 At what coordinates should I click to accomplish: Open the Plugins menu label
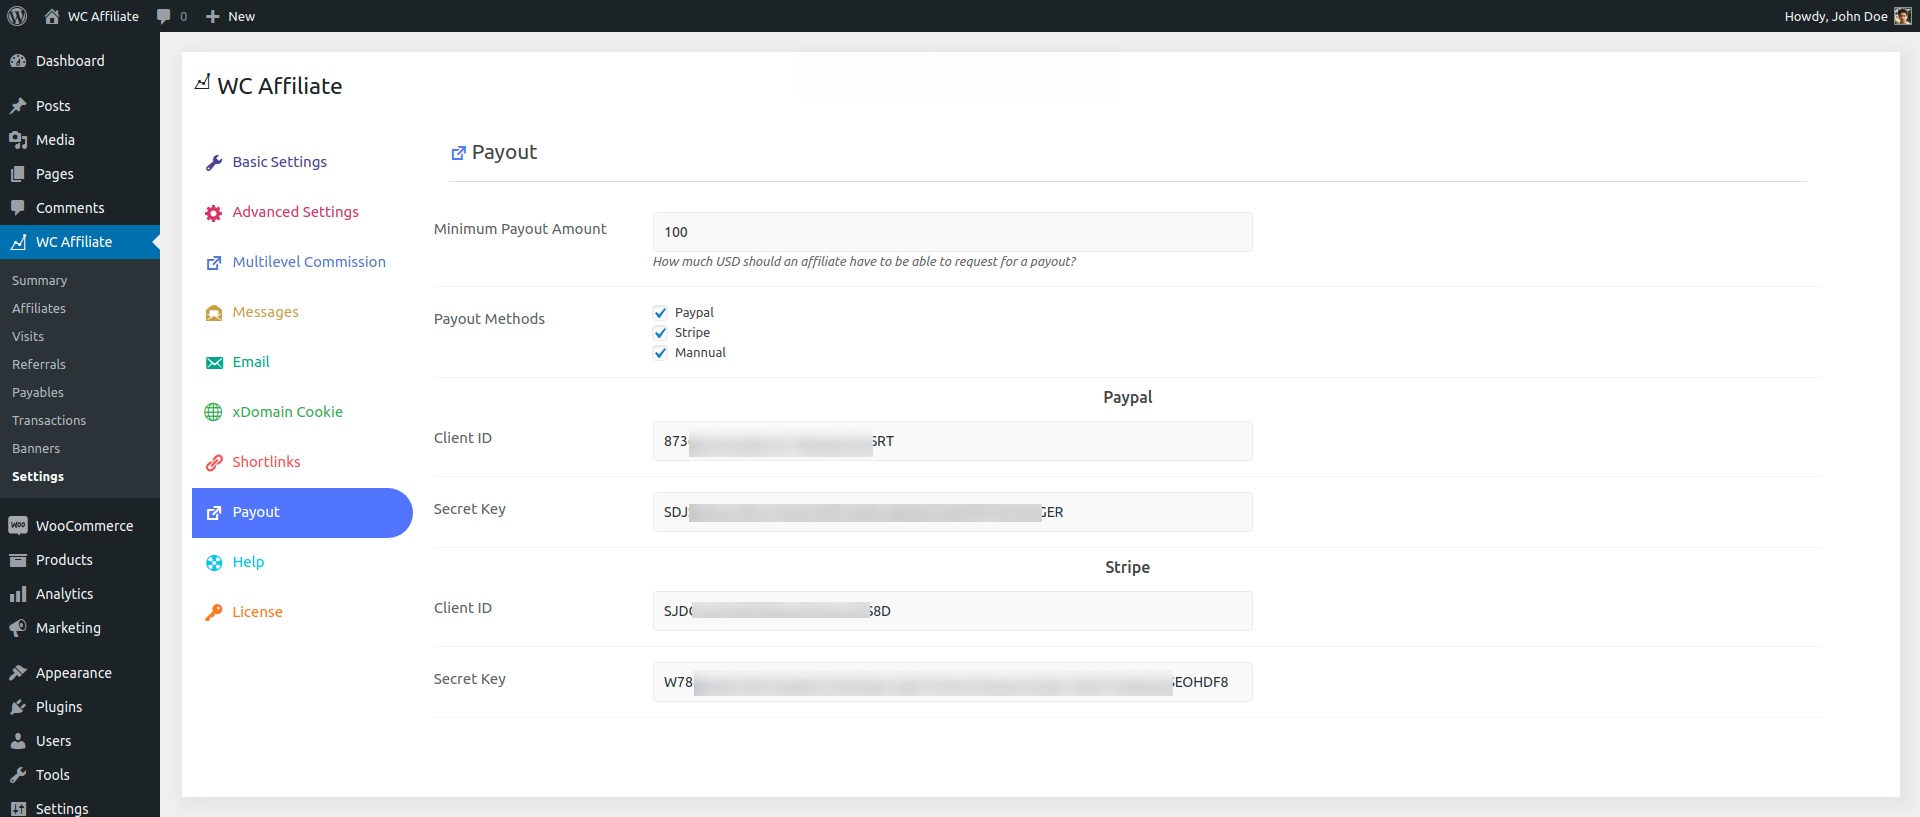(59, 707)
